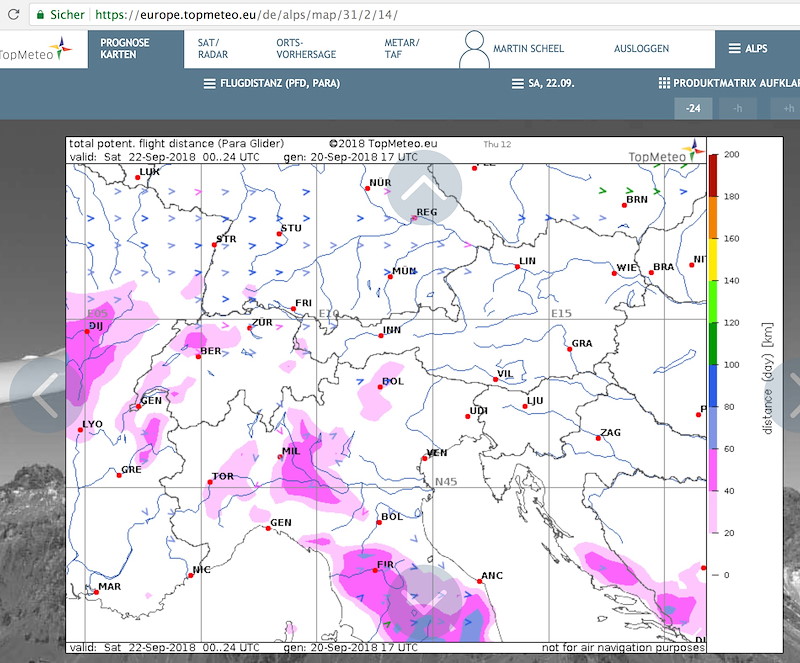
Task: Click the map title 'total potent. flight distance (Para Glider)'
Action: click(x=177, y=144)
